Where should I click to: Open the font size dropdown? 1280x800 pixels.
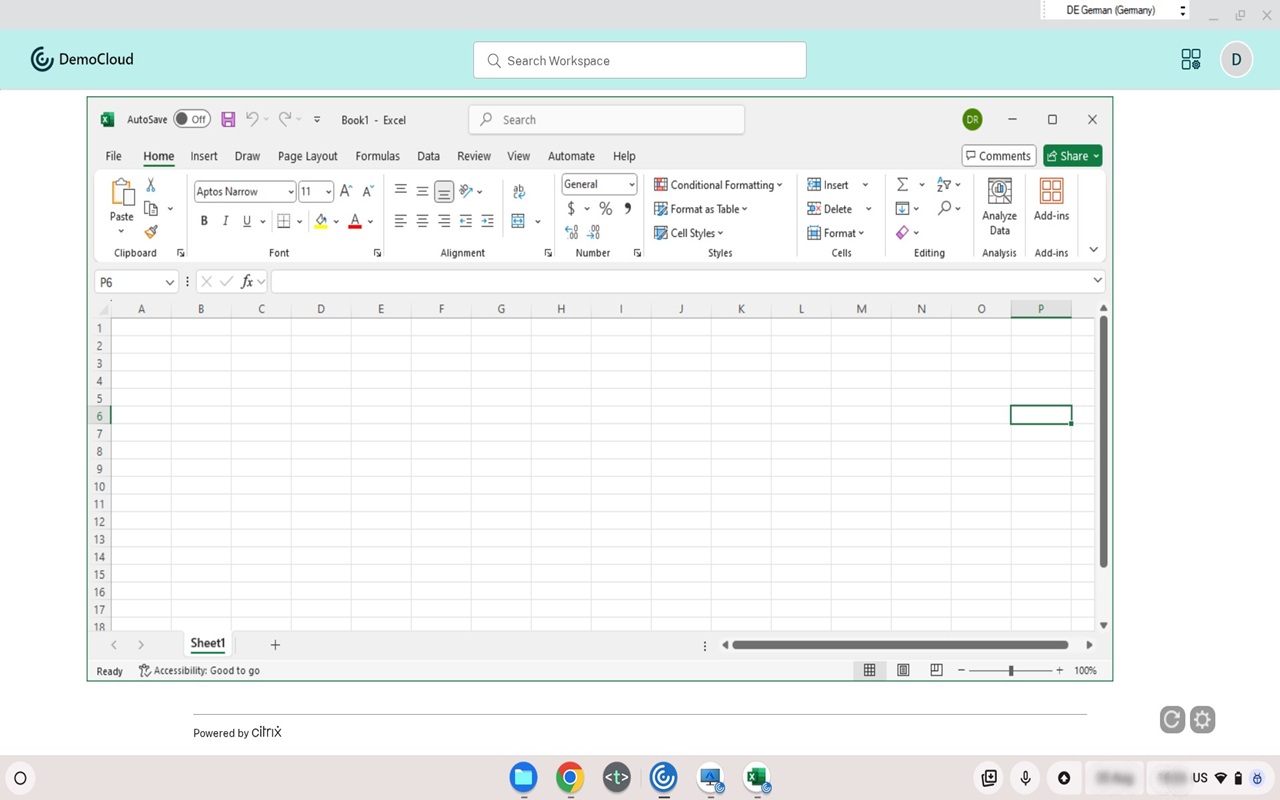pos(328,192)
